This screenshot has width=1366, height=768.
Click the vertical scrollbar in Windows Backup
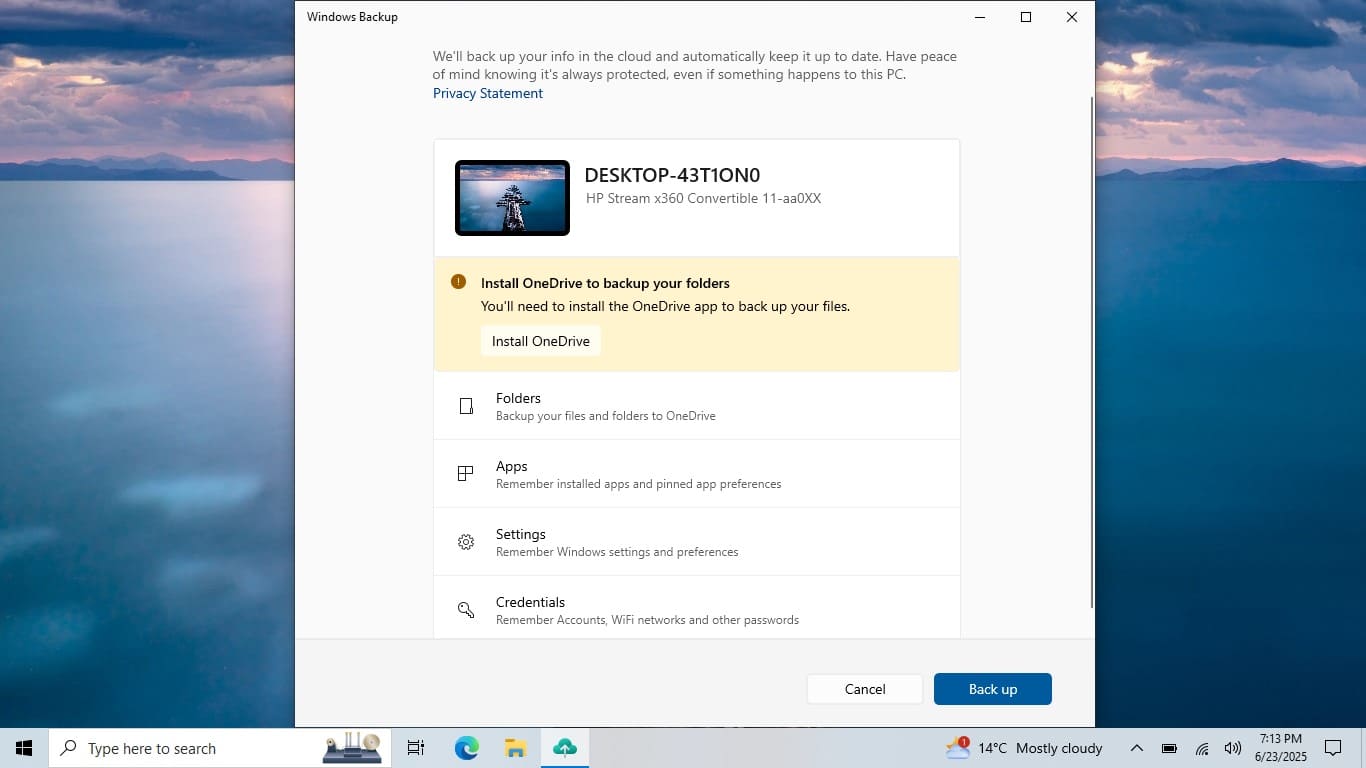1091,350
